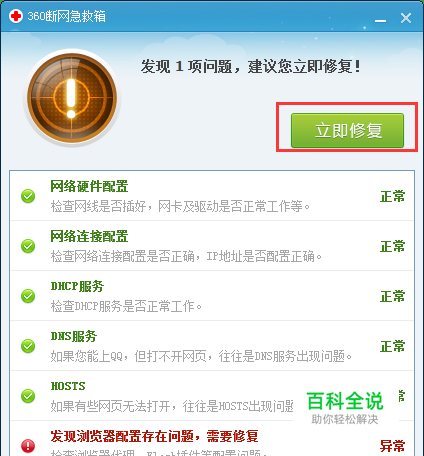Screen dimensions: 424x456
Task: Click the red 发现浏览器配置存在问题 text
Action: click(x=154, y=436)
